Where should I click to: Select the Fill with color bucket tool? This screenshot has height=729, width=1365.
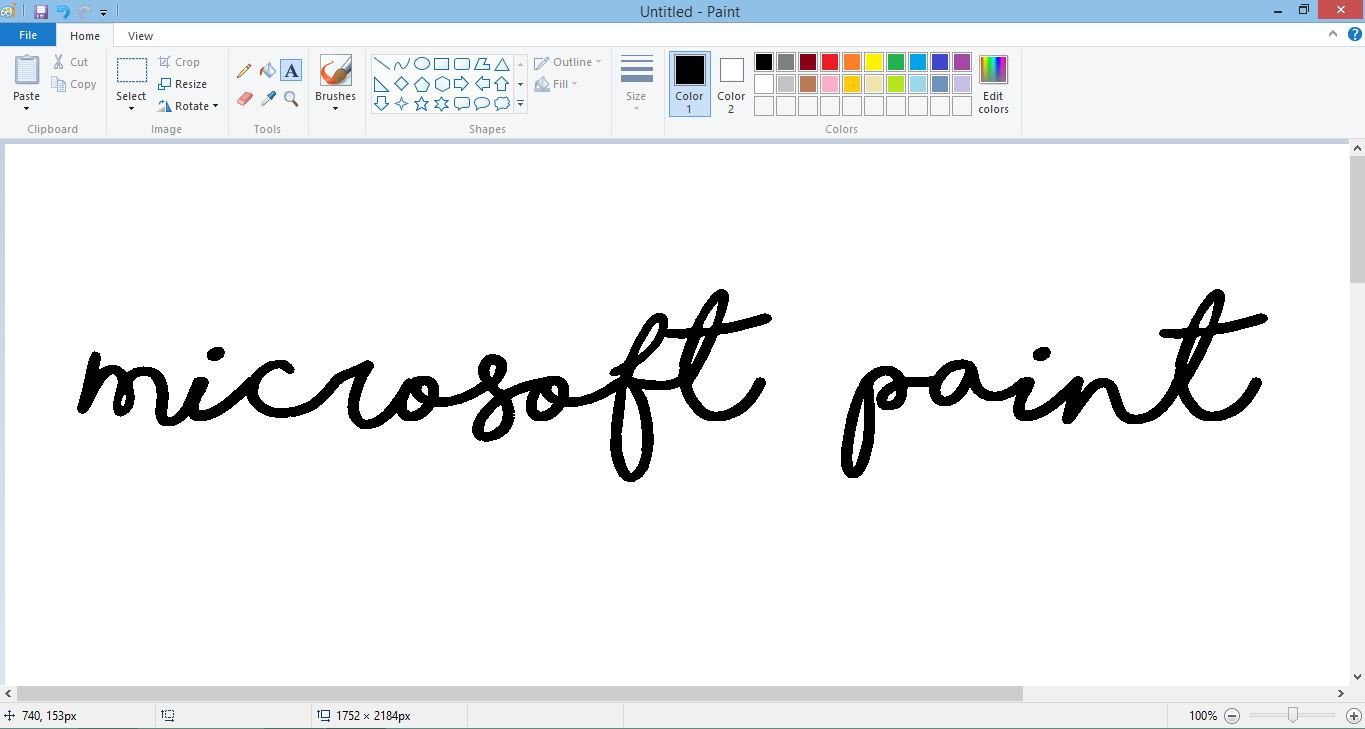tap(267, 71)
